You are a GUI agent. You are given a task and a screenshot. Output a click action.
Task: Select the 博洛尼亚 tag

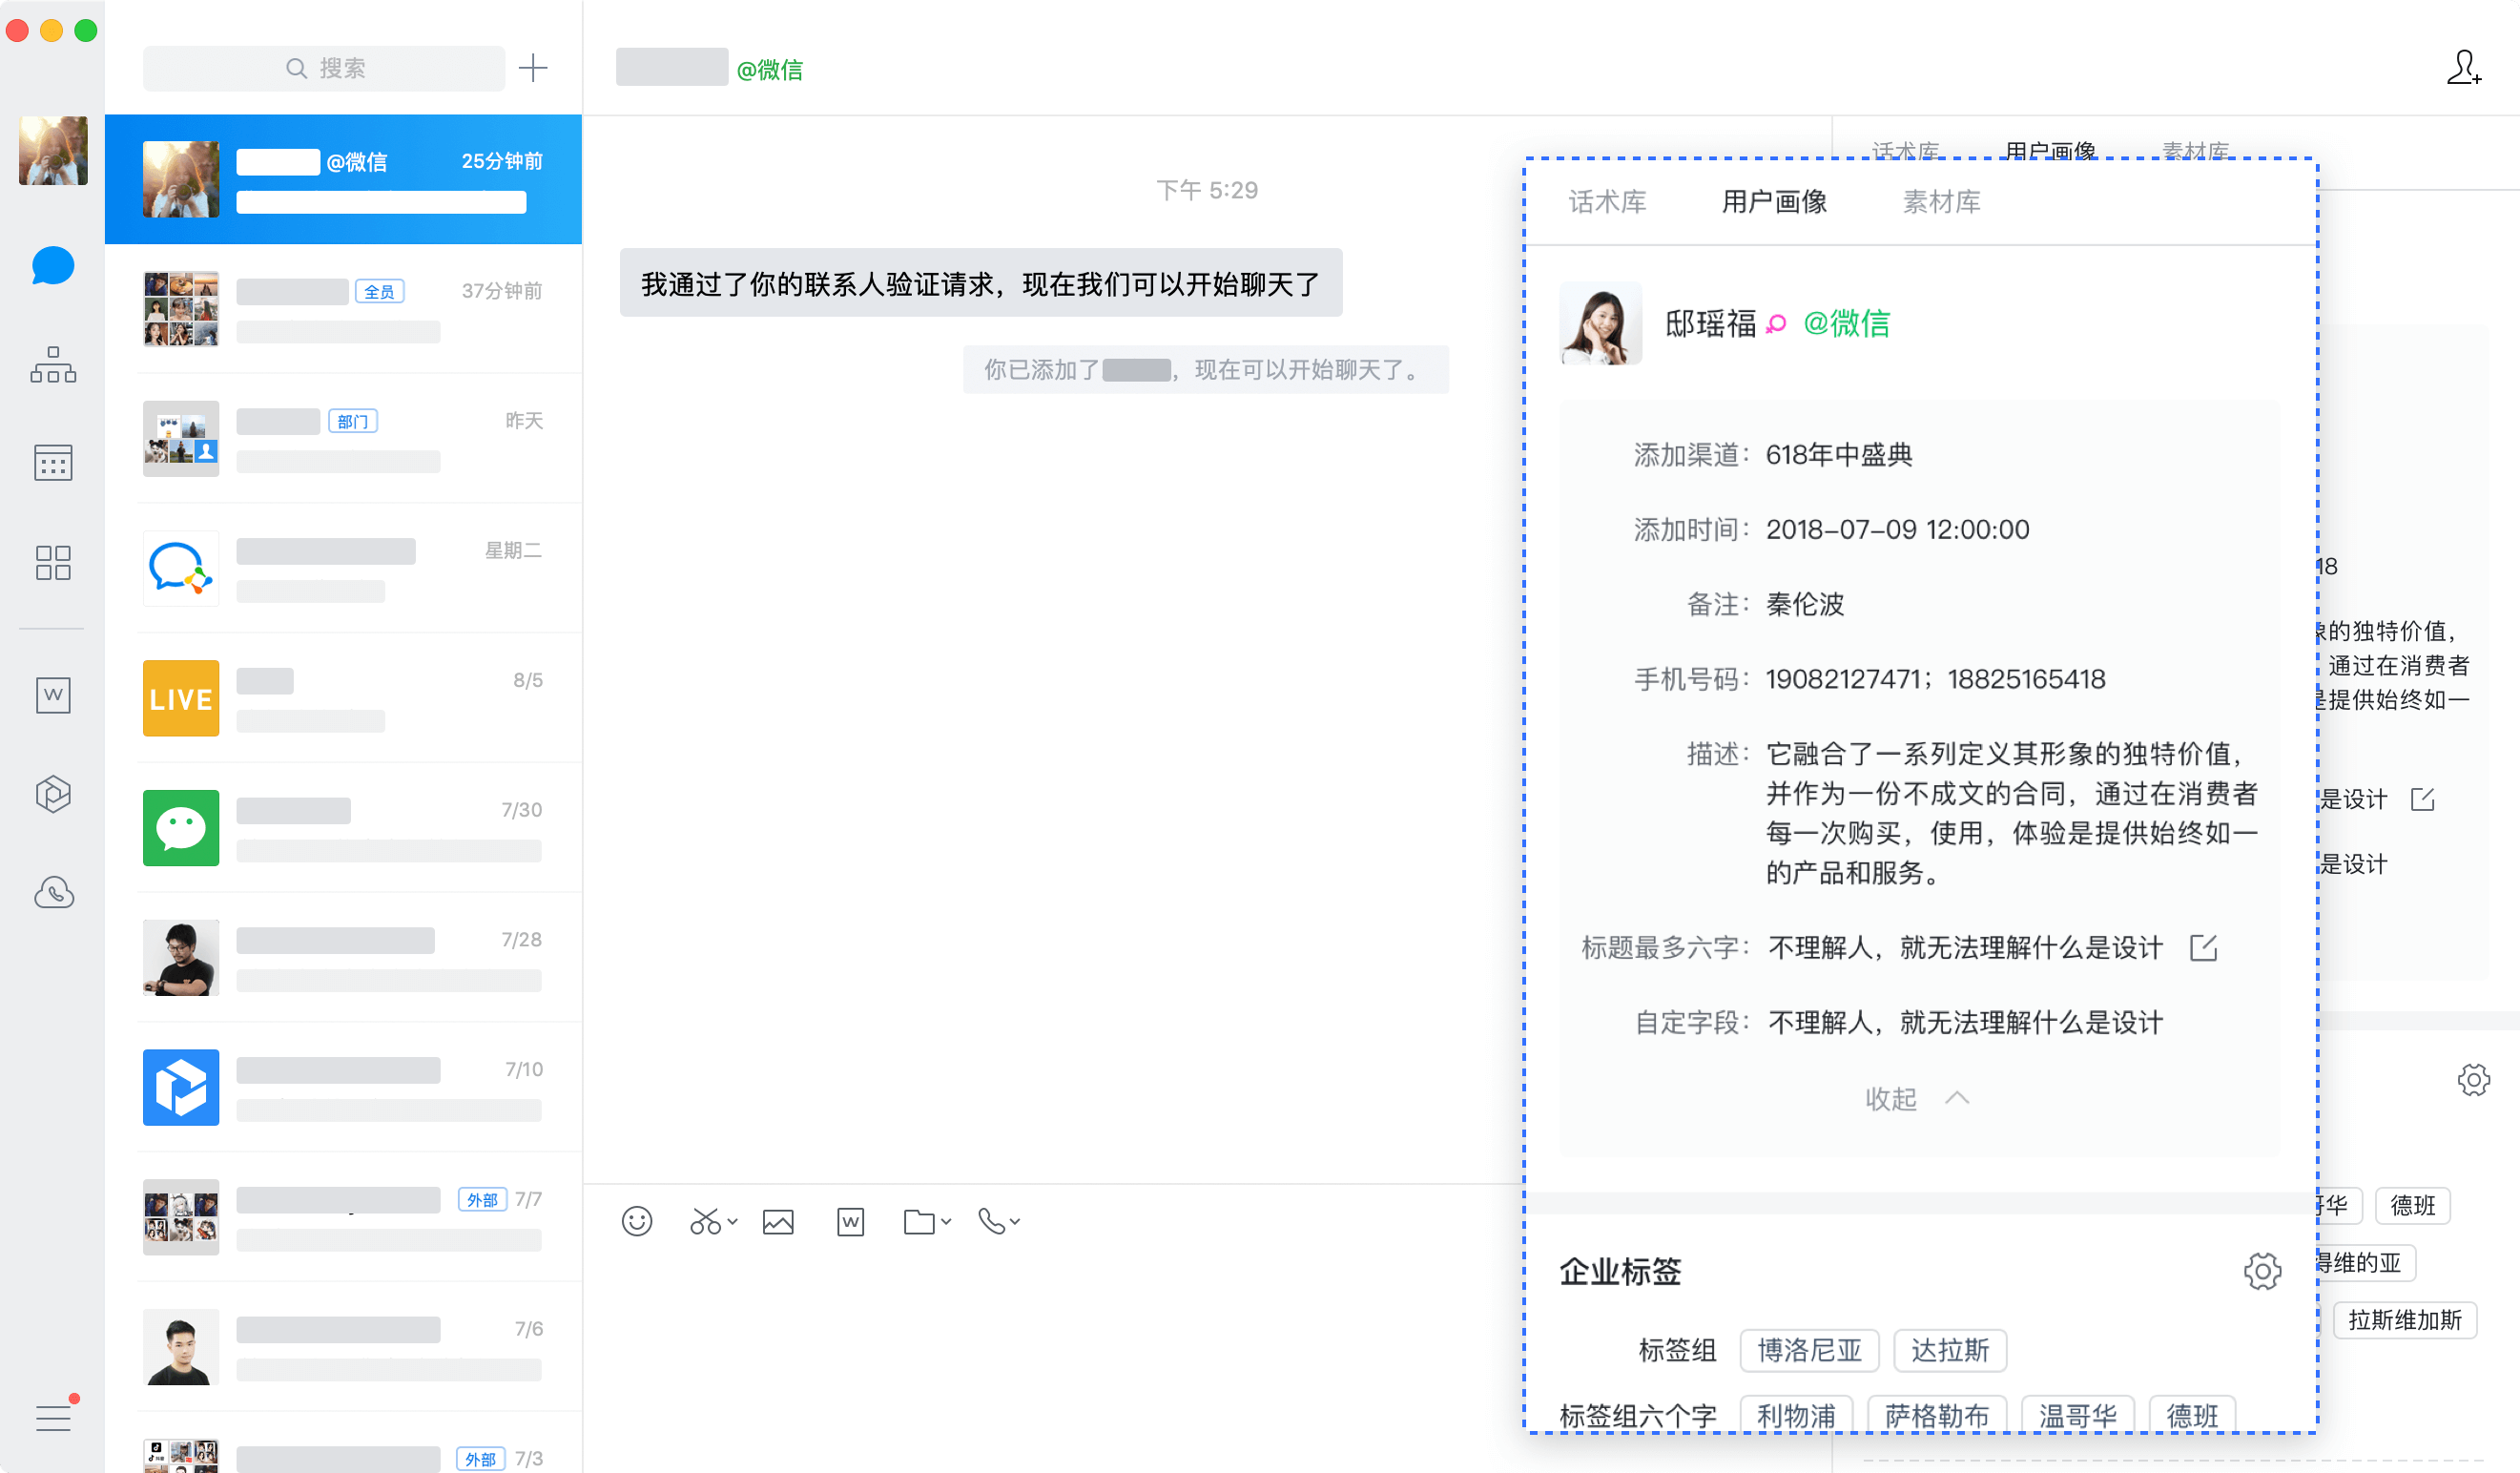[x=1809, y=1350]
